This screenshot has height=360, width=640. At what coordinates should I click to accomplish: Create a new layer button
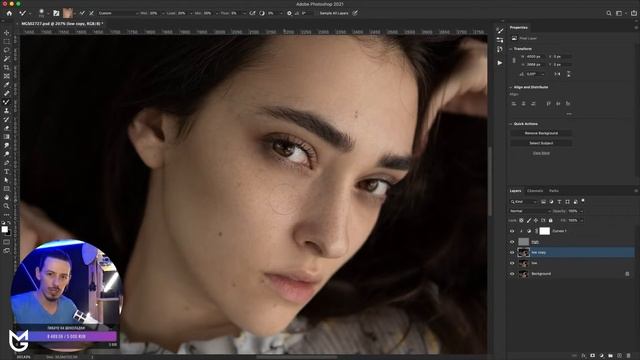(619, 356)
